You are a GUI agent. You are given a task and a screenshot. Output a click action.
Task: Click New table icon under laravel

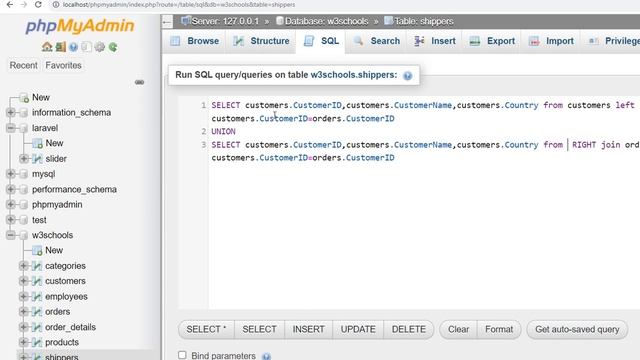[37, 143]
